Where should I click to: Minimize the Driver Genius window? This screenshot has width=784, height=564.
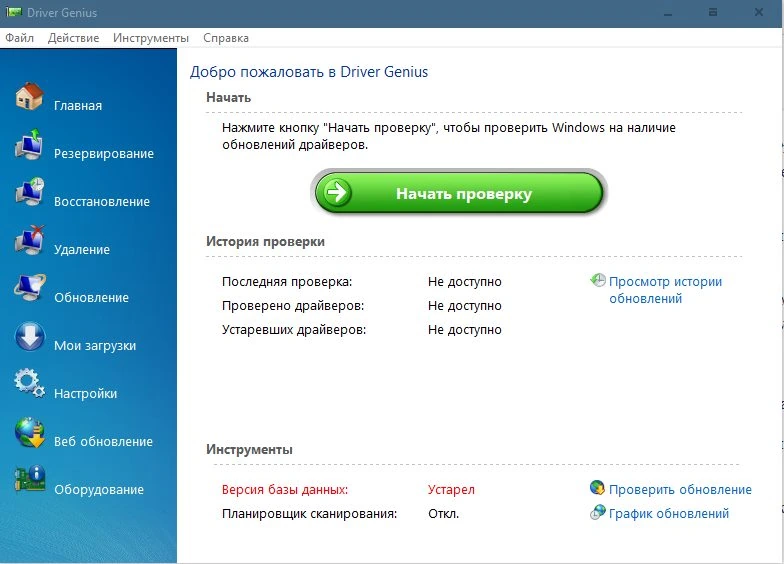tap(668, 13)
